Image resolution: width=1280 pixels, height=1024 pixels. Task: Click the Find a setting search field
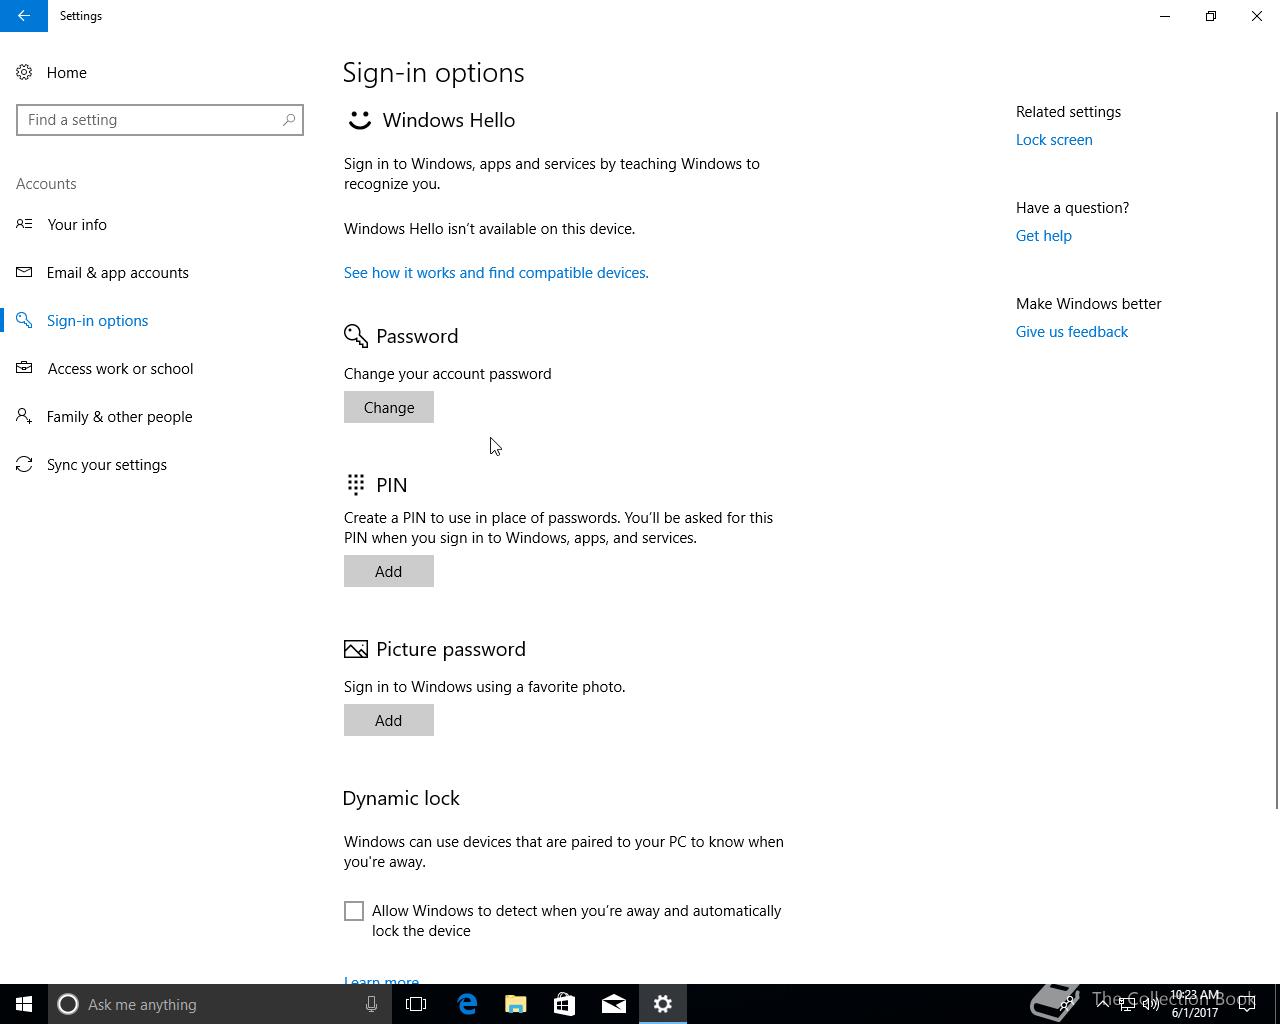point(160,120)
